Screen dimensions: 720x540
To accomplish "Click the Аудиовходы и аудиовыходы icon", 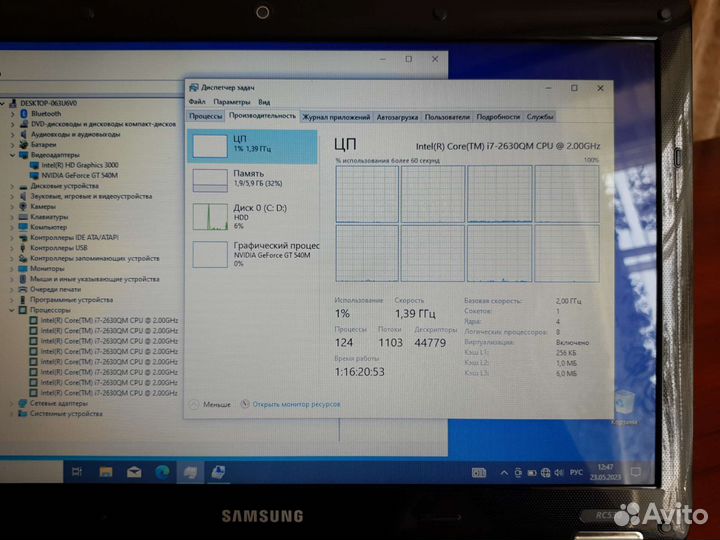I will [x=24, y=134].
